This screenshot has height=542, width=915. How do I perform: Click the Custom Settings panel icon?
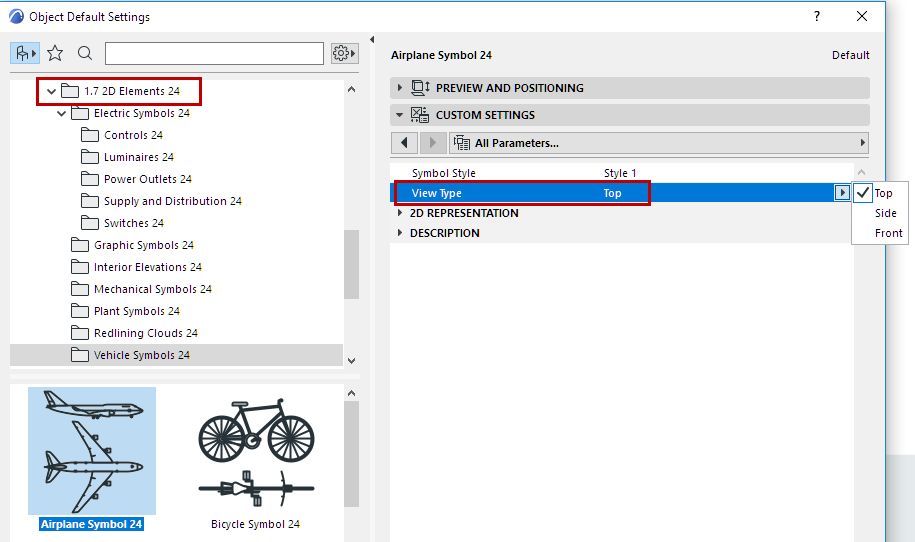coord(420,115)
